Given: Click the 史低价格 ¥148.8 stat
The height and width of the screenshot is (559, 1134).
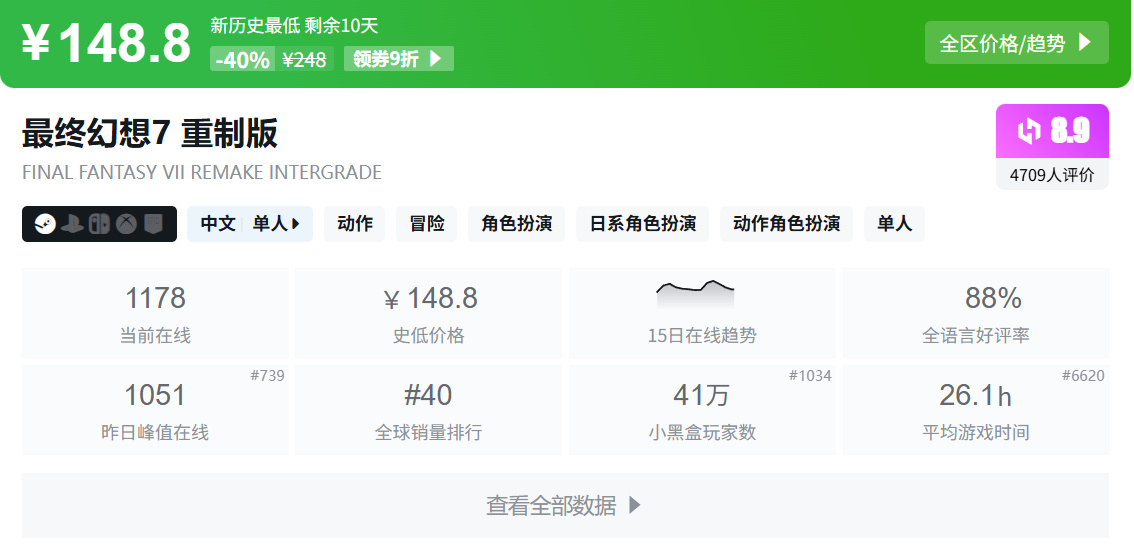Looking at the screenshot, I should [x=428, y=312].
